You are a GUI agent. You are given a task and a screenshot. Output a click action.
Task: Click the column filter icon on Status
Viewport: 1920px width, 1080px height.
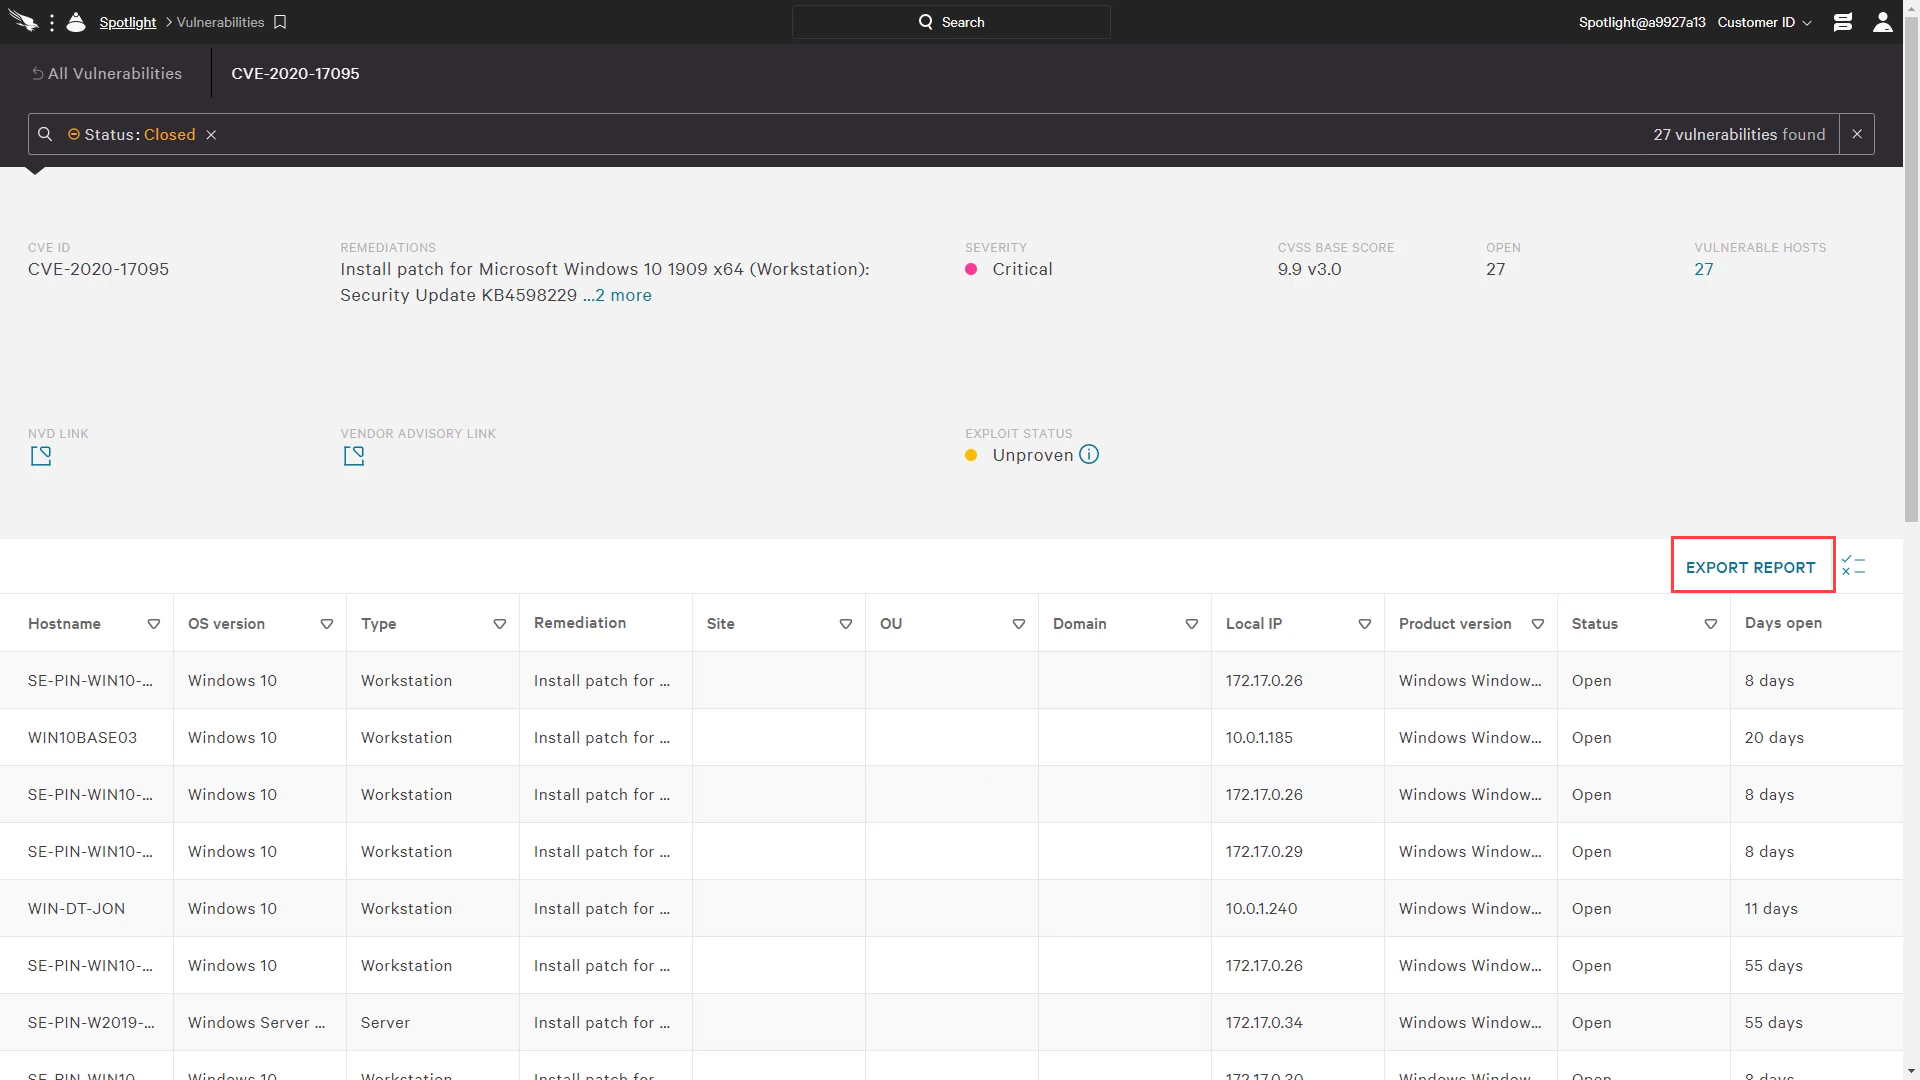pyautogui.click(x=1712, y=624)
